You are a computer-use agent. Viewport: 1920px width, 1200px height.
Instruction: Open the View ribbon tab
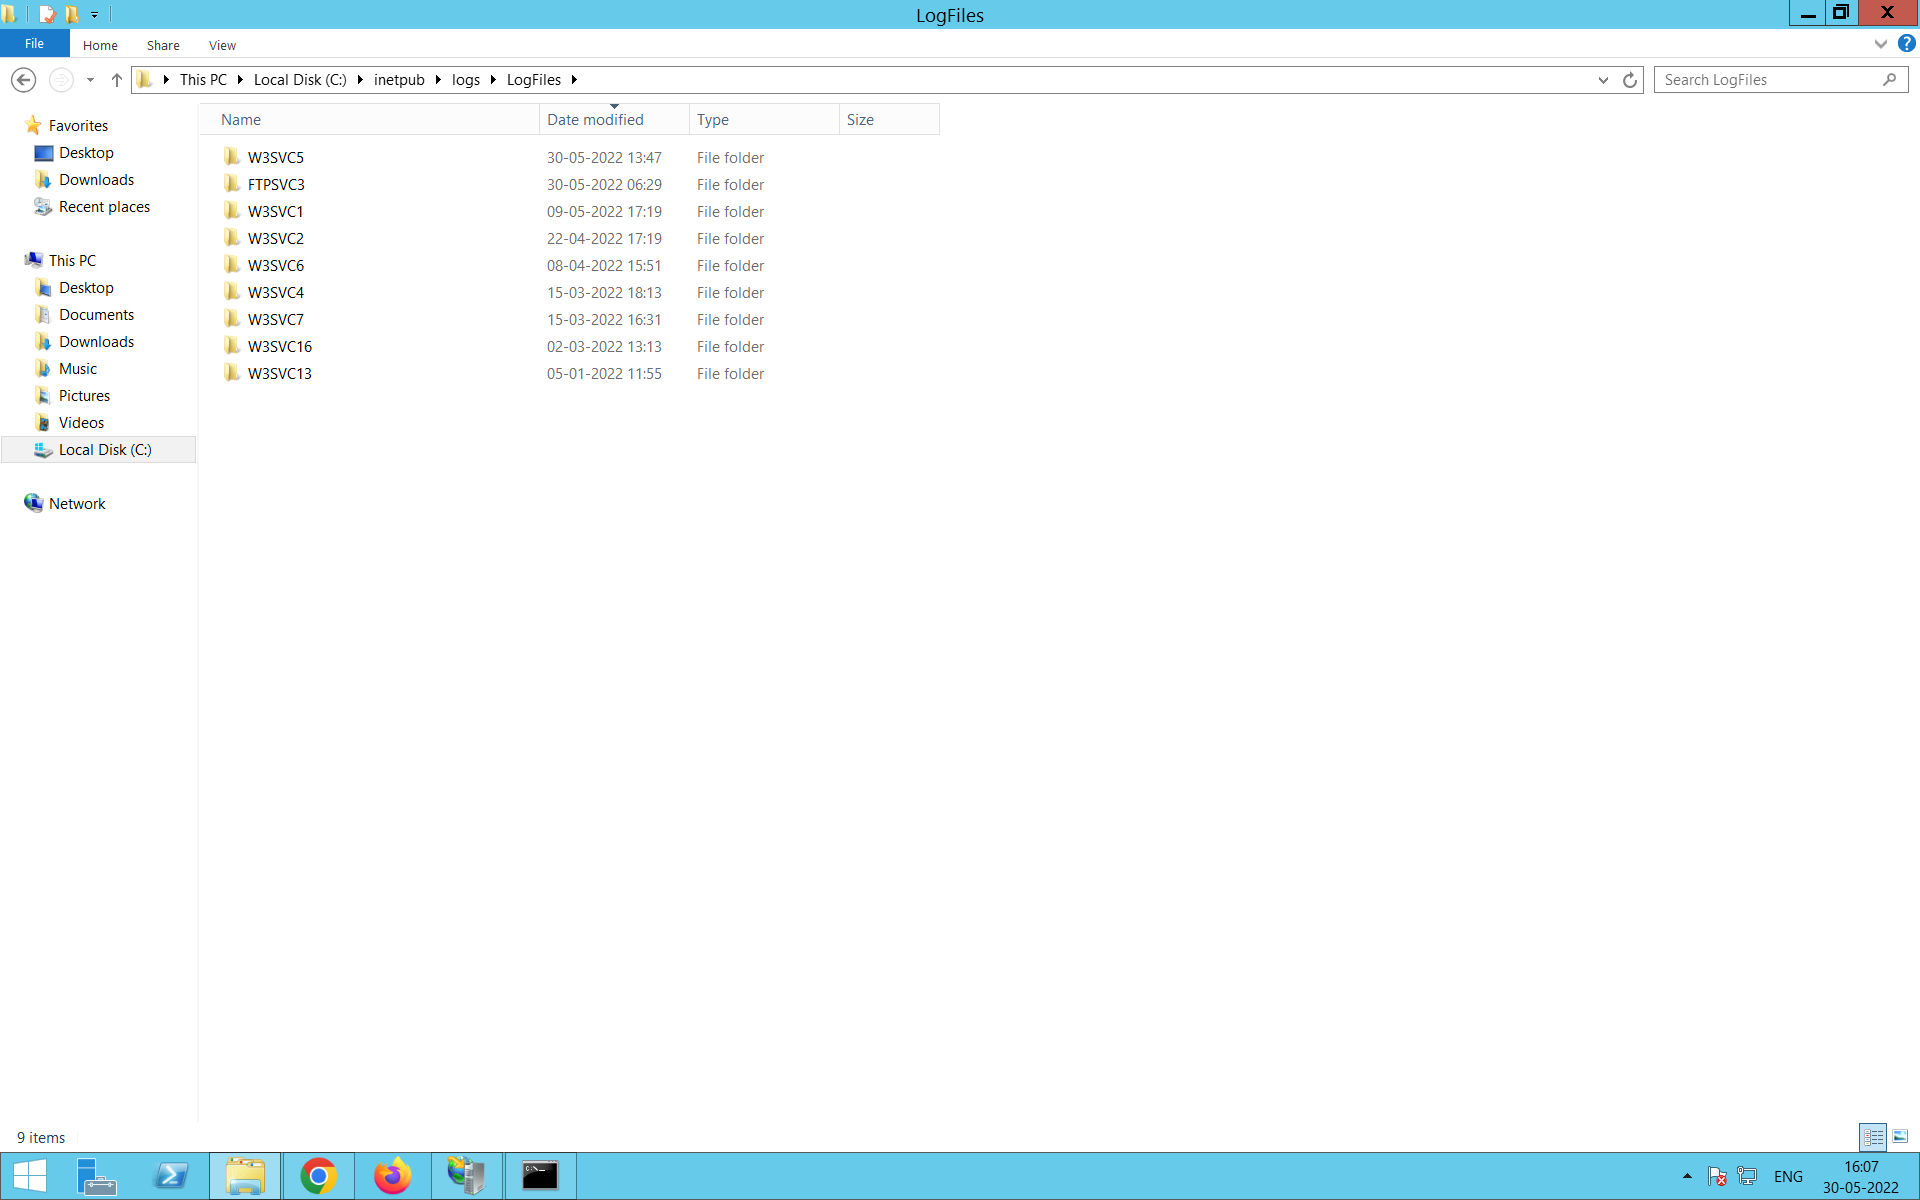pos(222,45)
